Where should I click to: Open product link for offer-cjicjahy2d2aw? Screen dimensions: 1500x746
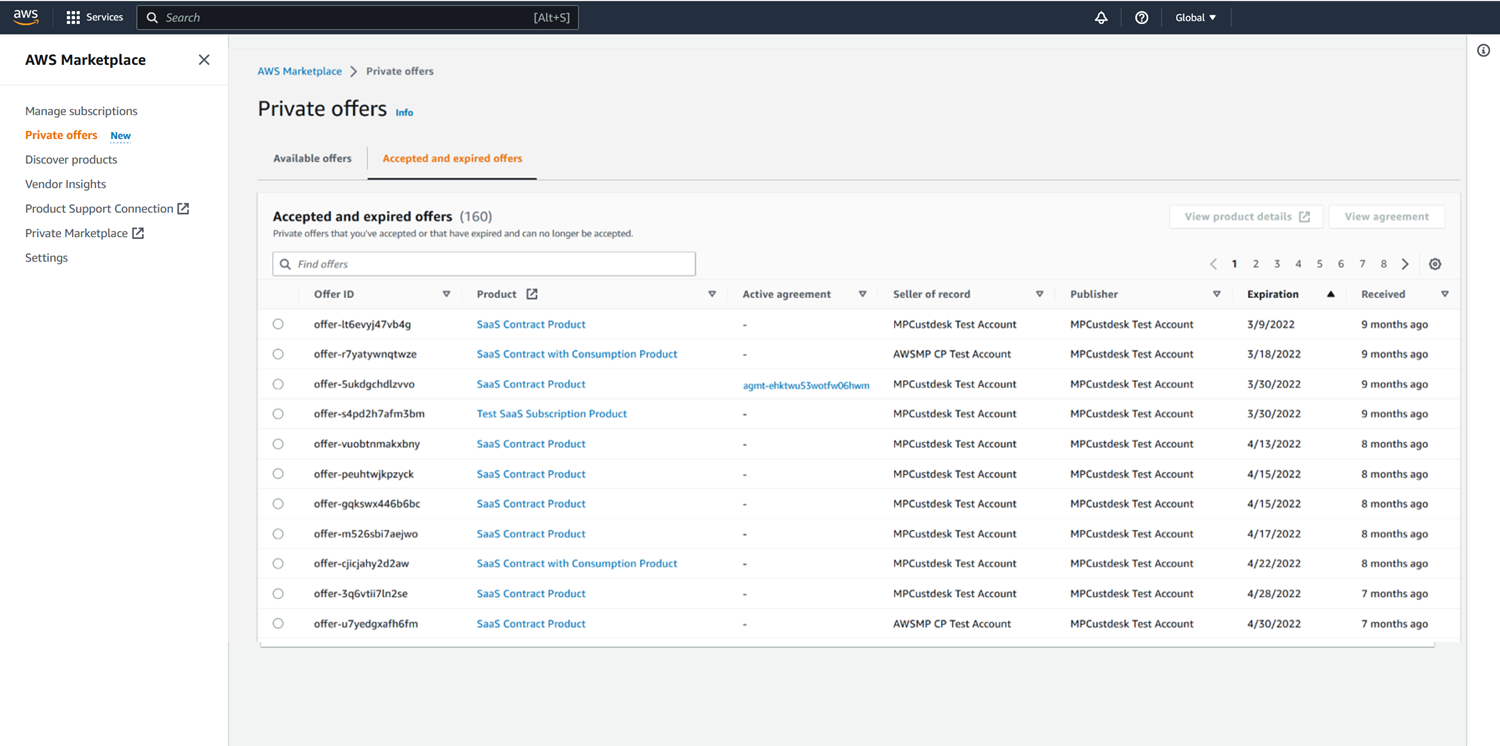577,564
